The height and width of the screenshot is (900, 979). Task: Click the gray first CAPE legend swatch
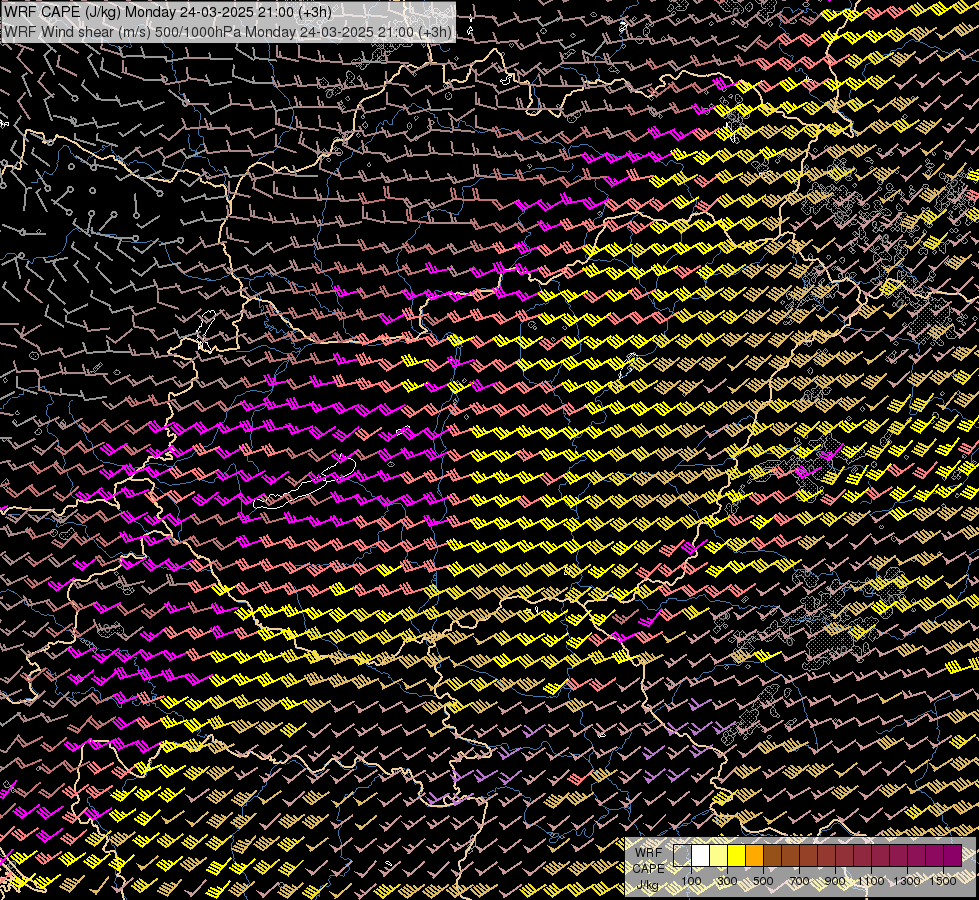coord(682,856)
